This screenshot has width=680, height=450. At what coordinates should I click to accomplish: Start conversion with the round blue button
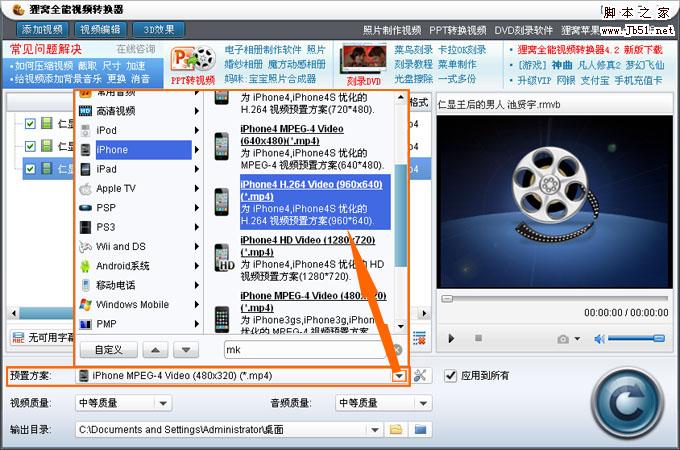628,403
